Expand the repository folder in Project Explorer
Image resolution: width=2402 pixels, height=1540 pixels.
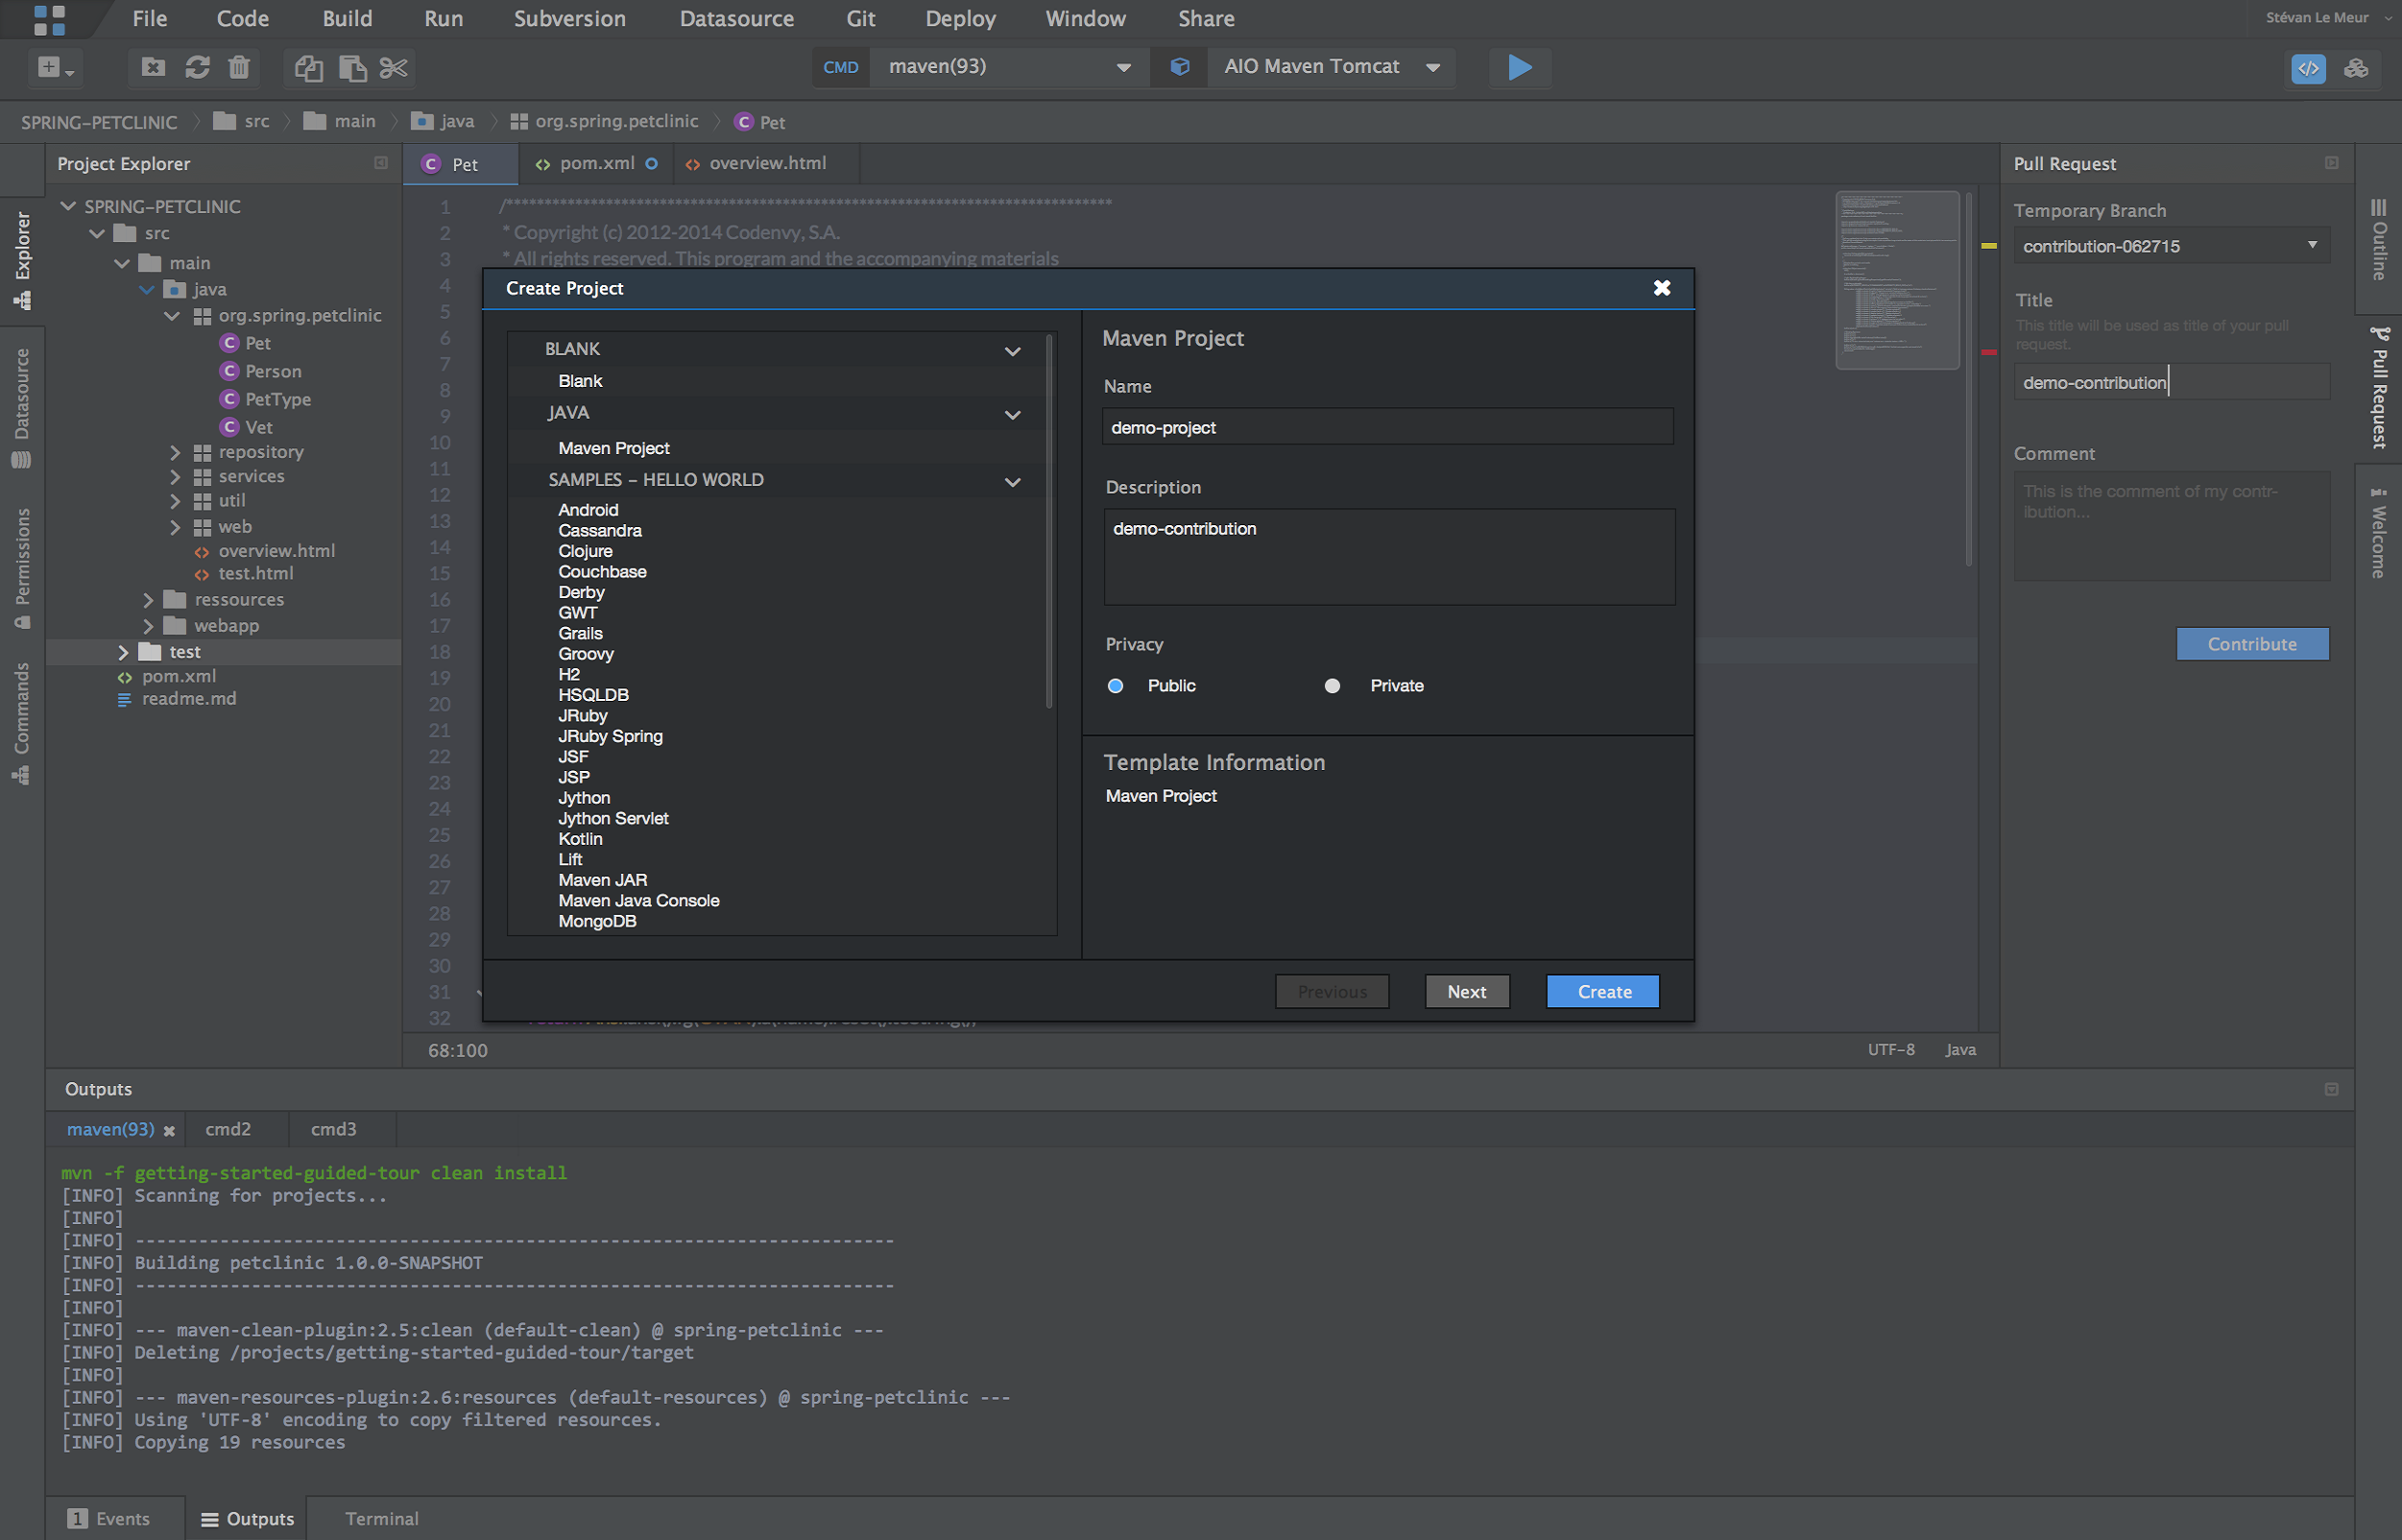[176, 451]
